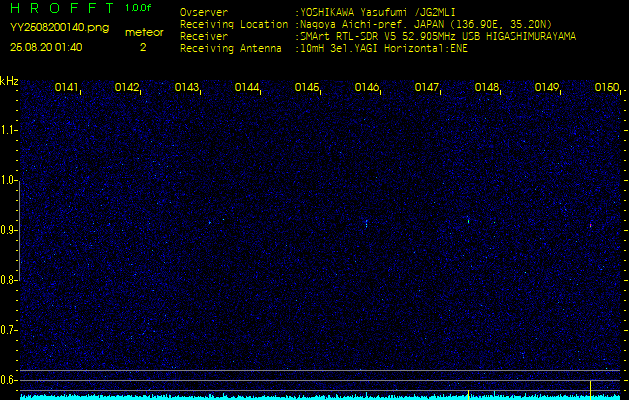Select observer name YOSHIKAWA Yasufumi /JG2MLI
Image resolution: width=629 pixels, height=400 pixels.
378,12
